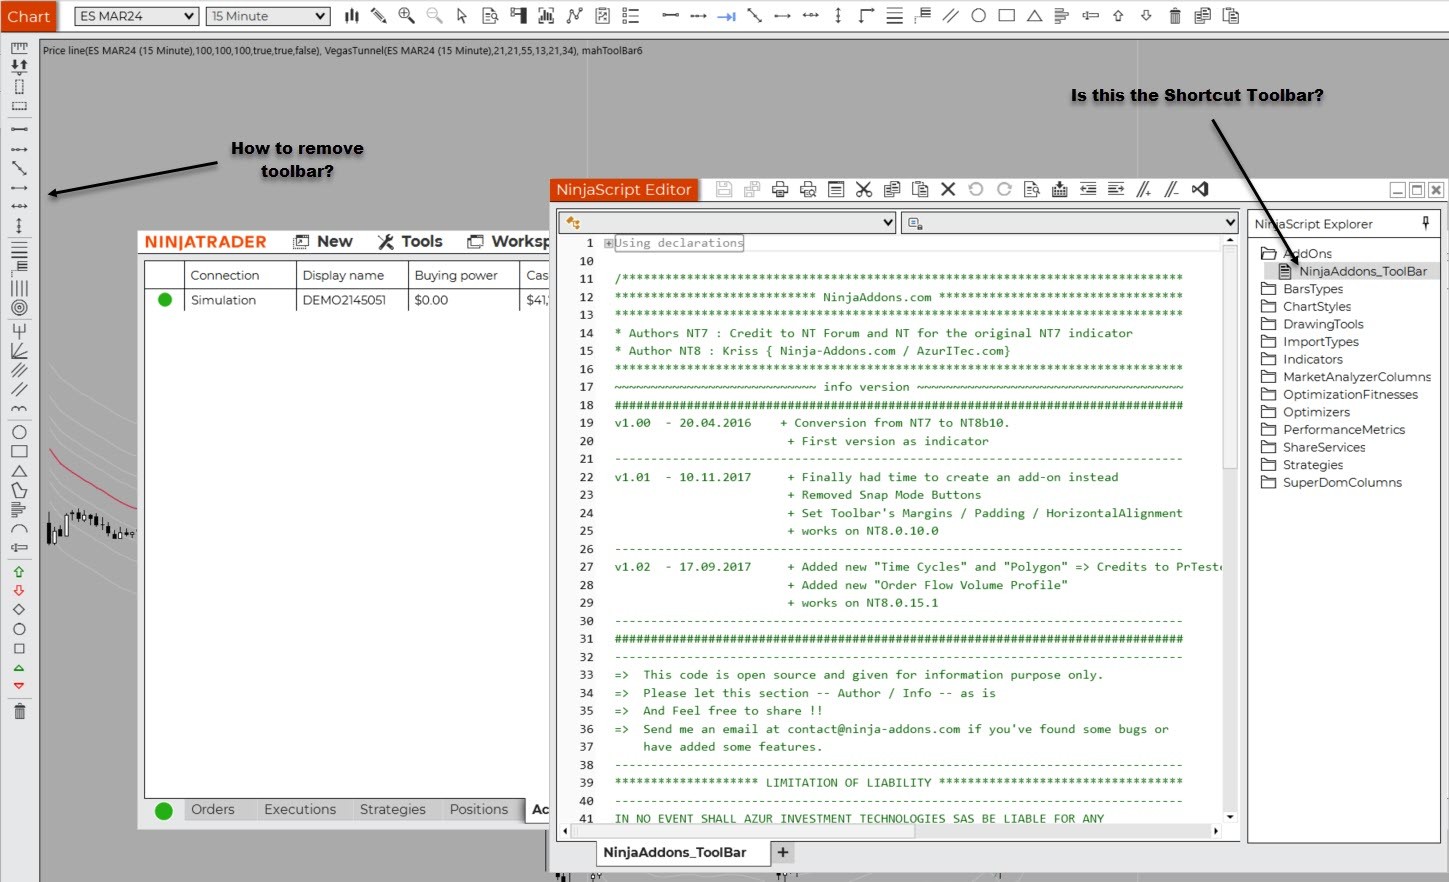Select the concentric circles tool in left toolbar
Screen dimensions: 1449x882
19,308
